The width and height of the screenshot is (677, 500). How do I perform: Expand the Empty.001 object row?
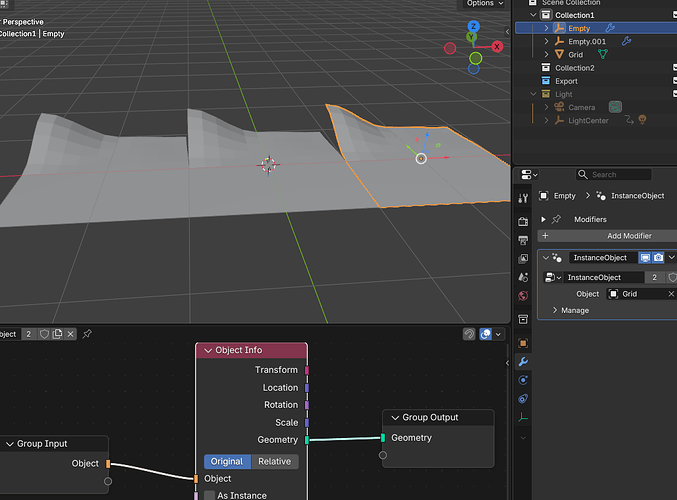(546, 41)
